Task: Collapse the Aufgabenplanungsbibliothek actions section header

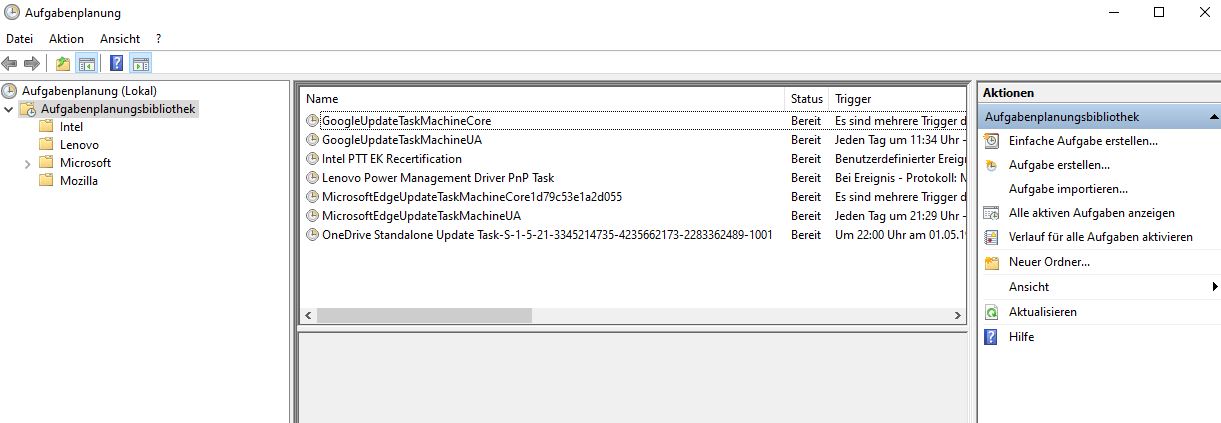Action: tap(1213, 117)
